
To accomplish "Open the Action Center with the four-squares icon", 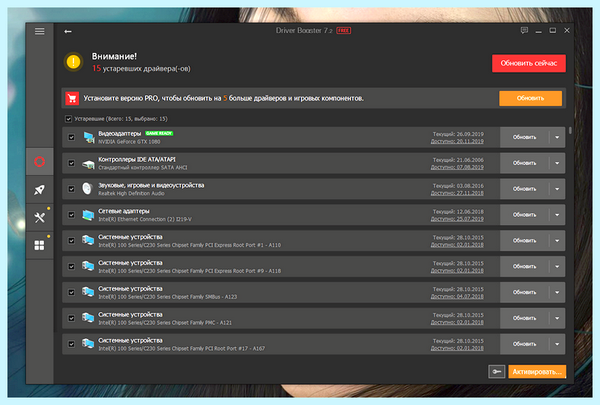I will 39,245.
